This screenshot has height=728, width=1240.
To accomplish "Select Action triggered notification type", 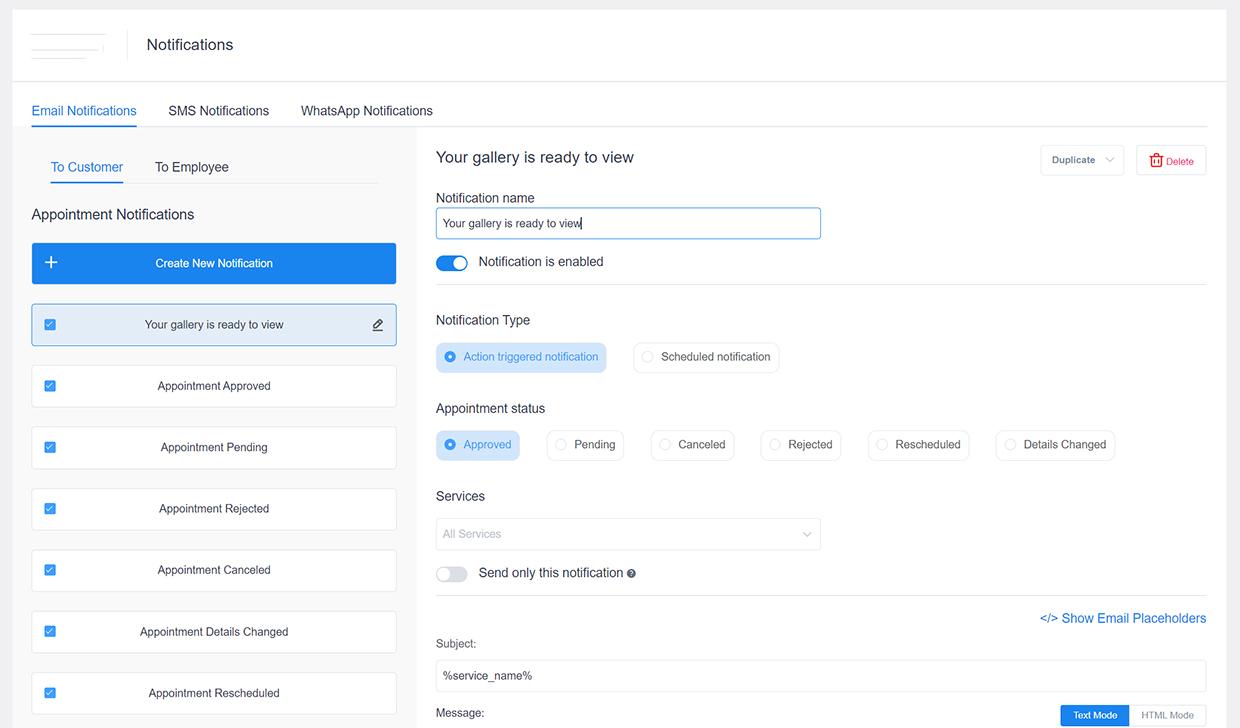I will click(521, 357).
